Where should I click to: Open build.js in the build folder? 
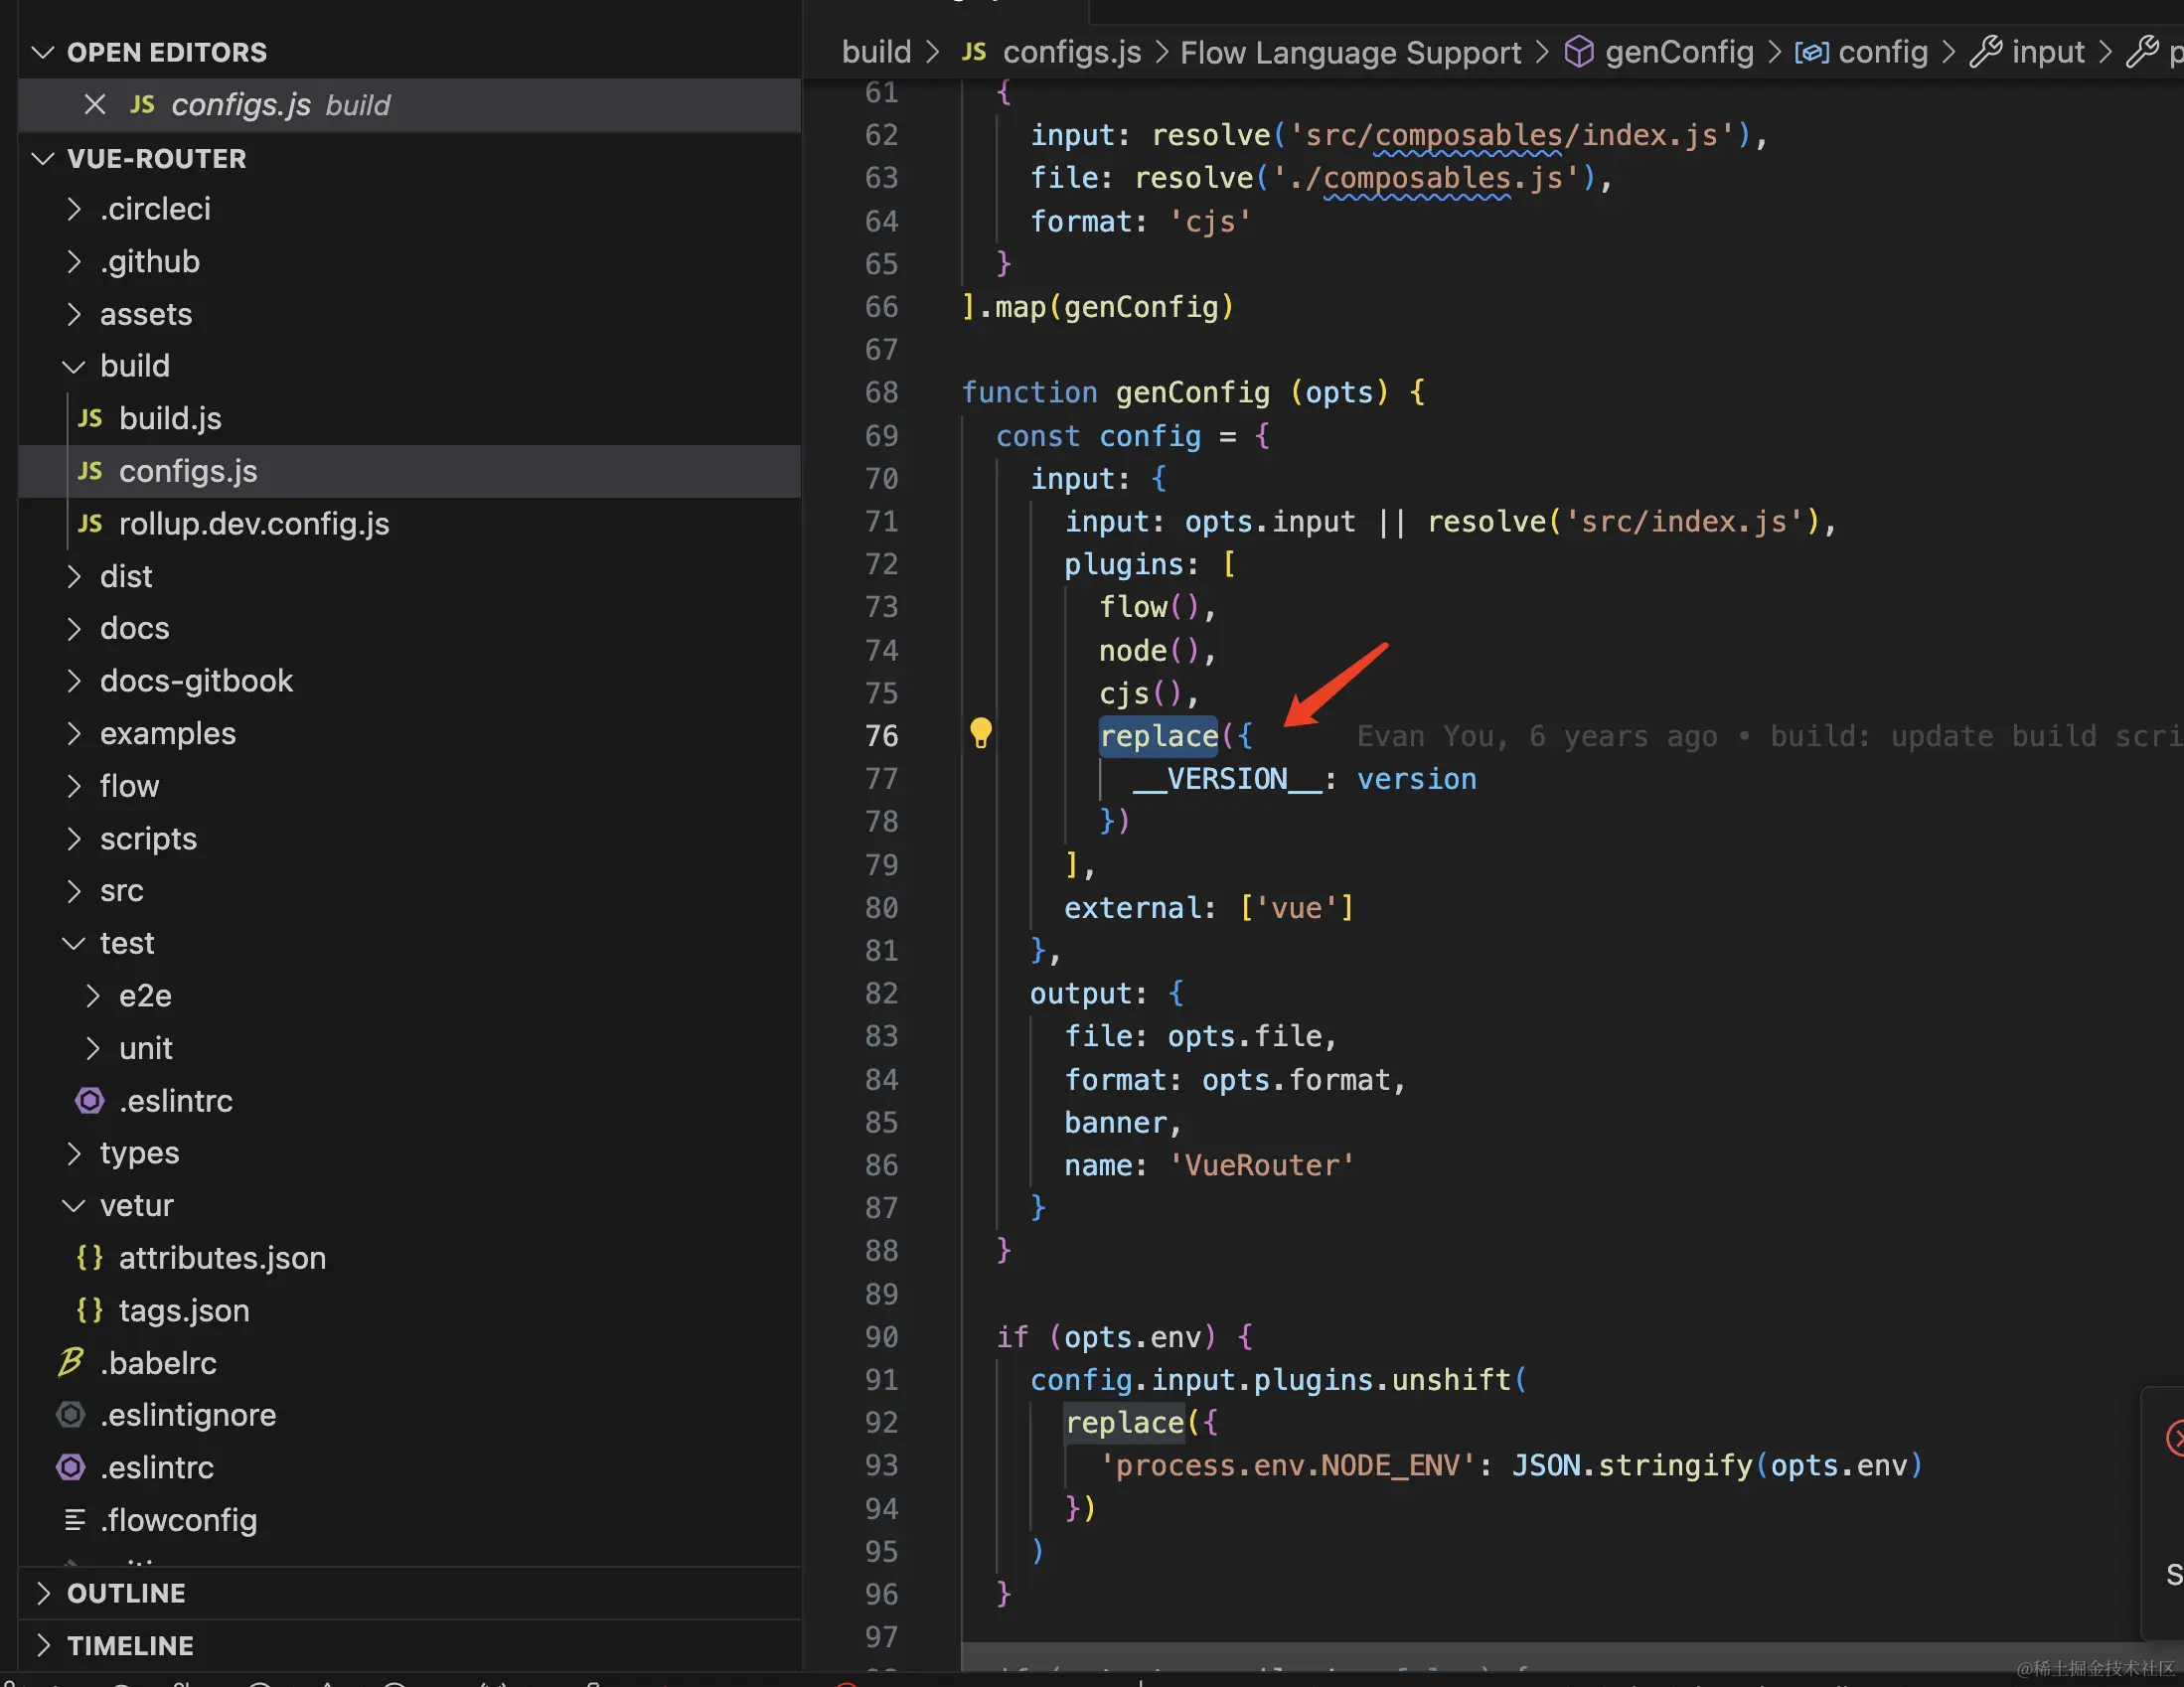[x=169, y=418]
